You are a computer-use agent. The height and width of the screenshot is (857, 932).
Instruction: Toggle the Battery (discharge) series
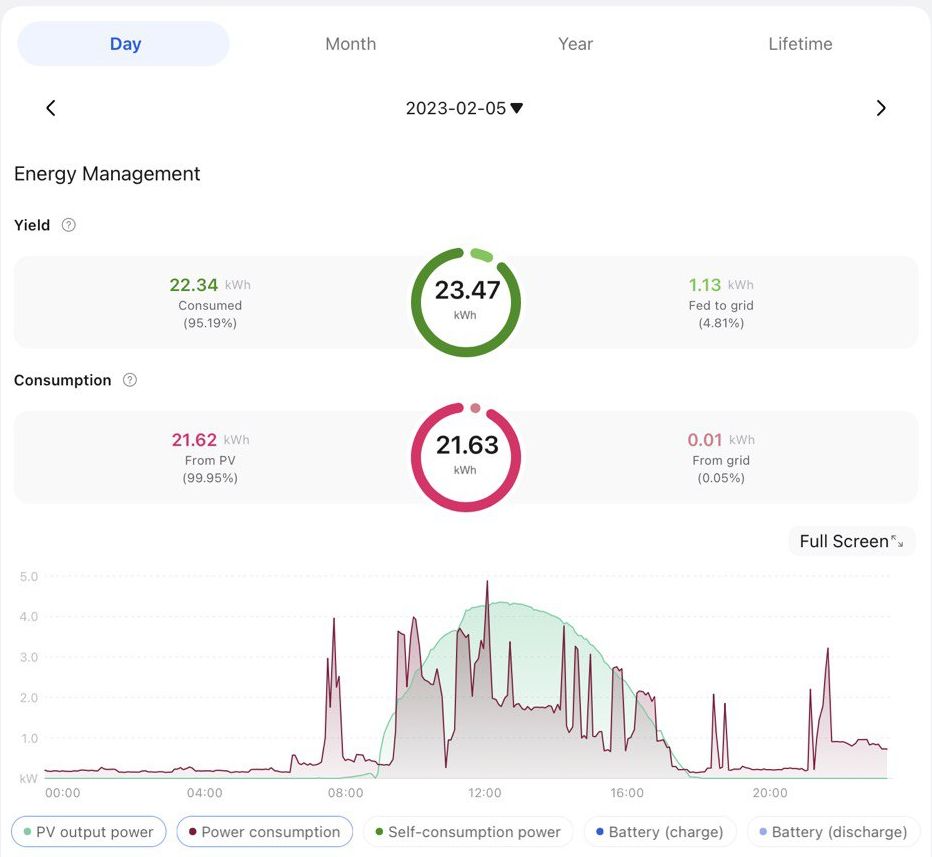coord(833,832)
